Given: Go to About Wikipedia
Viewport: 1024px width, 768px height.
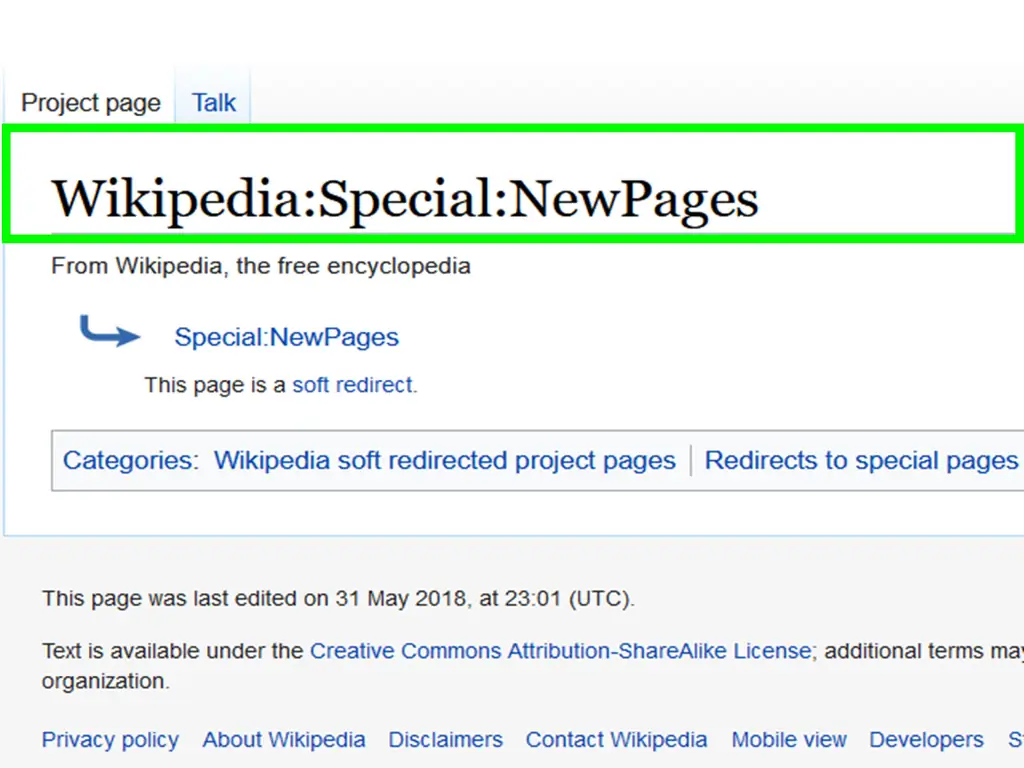Looking at the screenshot, I should [283, 739].
